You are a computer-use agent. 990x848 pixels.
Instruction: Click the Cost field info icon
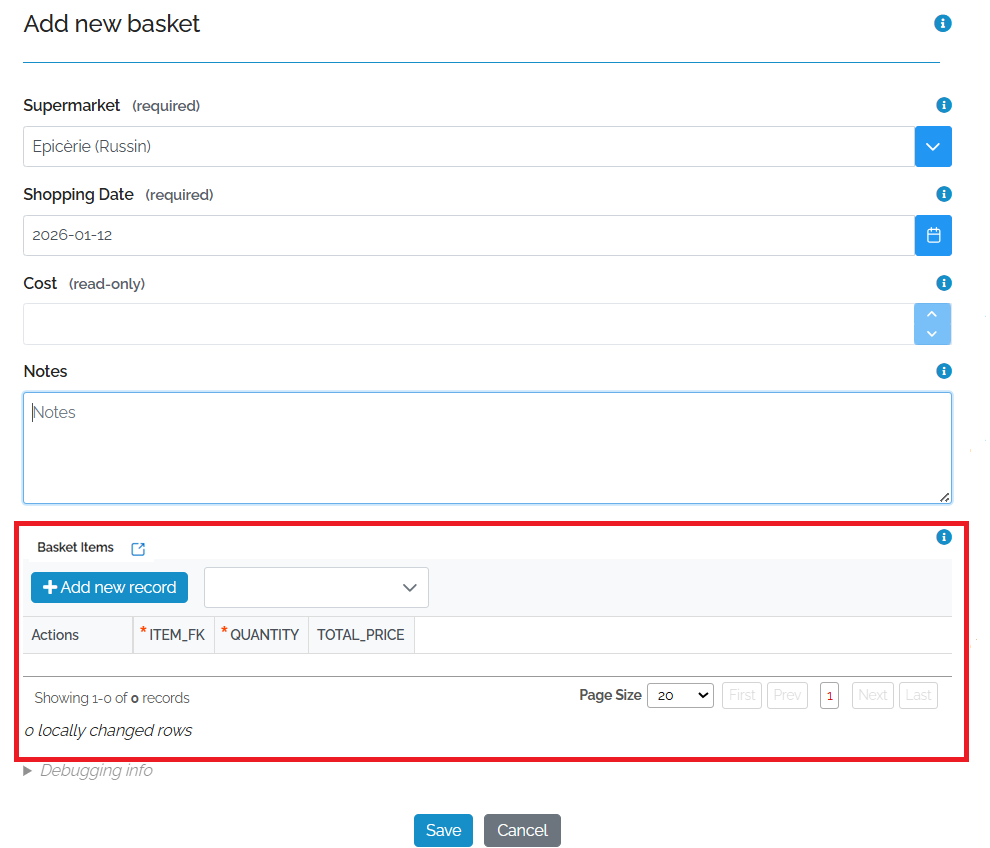pos(943,283)
